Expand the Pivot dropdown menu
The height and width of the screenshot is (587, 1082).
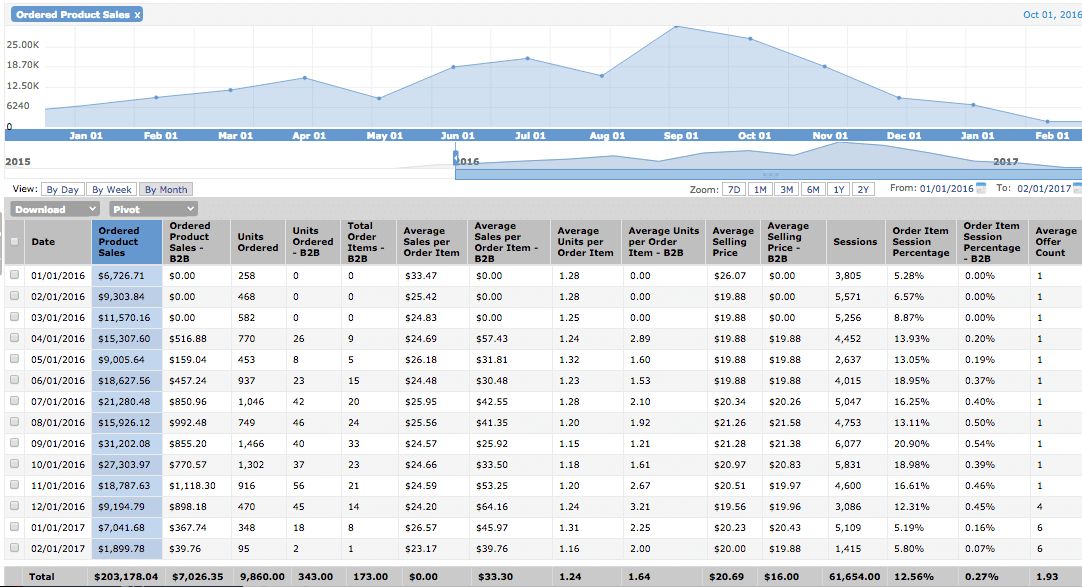tap(153, 209)
